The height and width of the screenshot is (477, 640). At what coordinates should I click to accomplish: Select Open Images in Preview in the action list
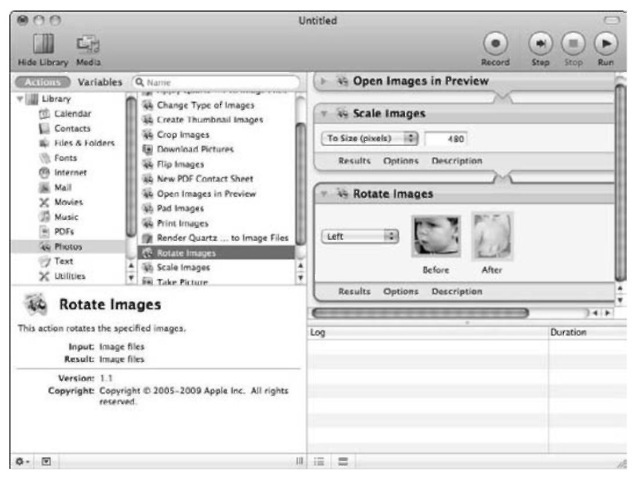(x=199, y=193)
